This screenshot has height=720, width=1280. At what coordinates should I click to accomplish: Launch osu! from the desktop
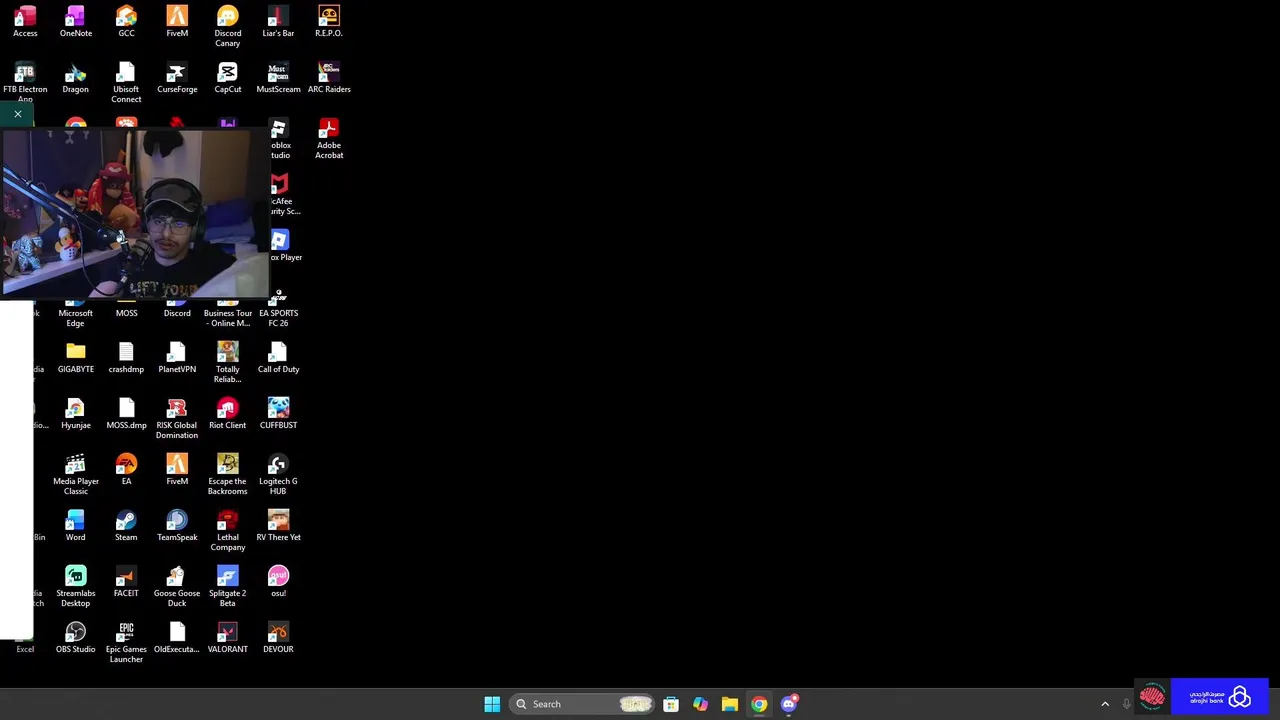coord(278,581)
